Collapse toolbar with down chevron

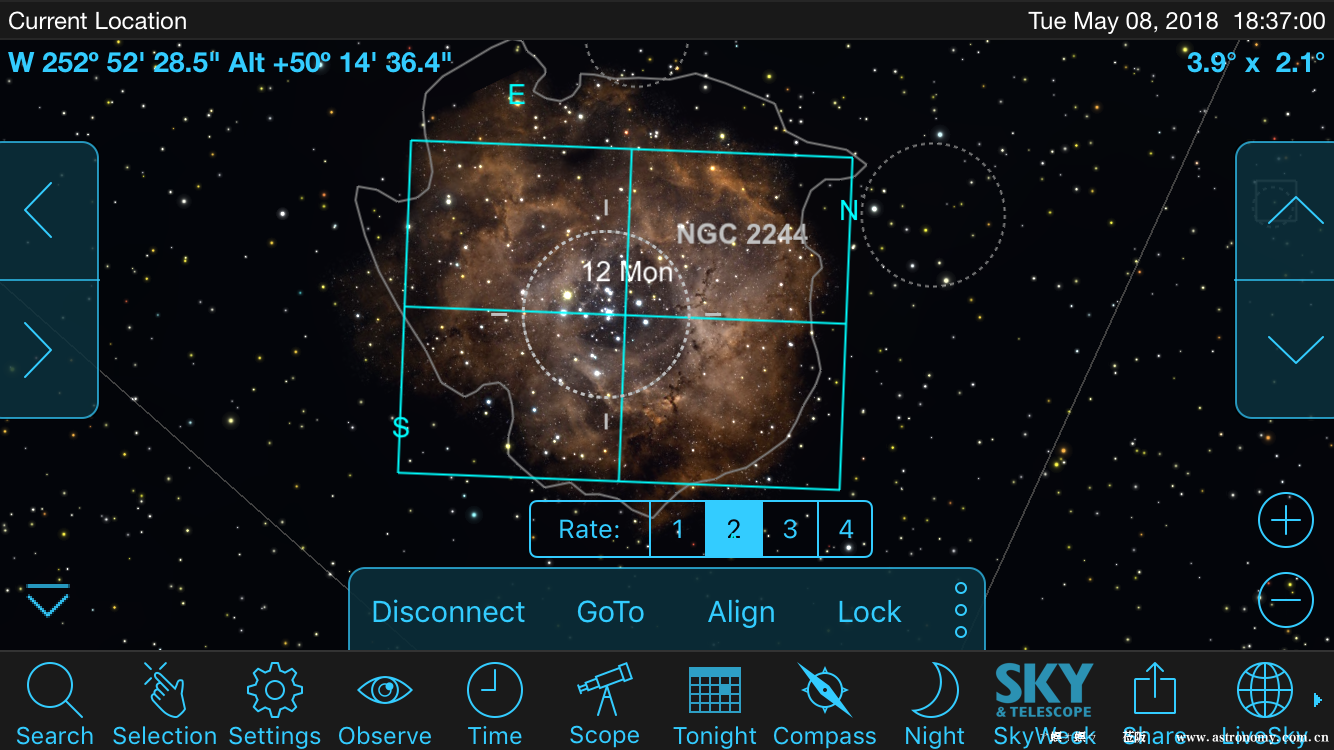point(48,600)
